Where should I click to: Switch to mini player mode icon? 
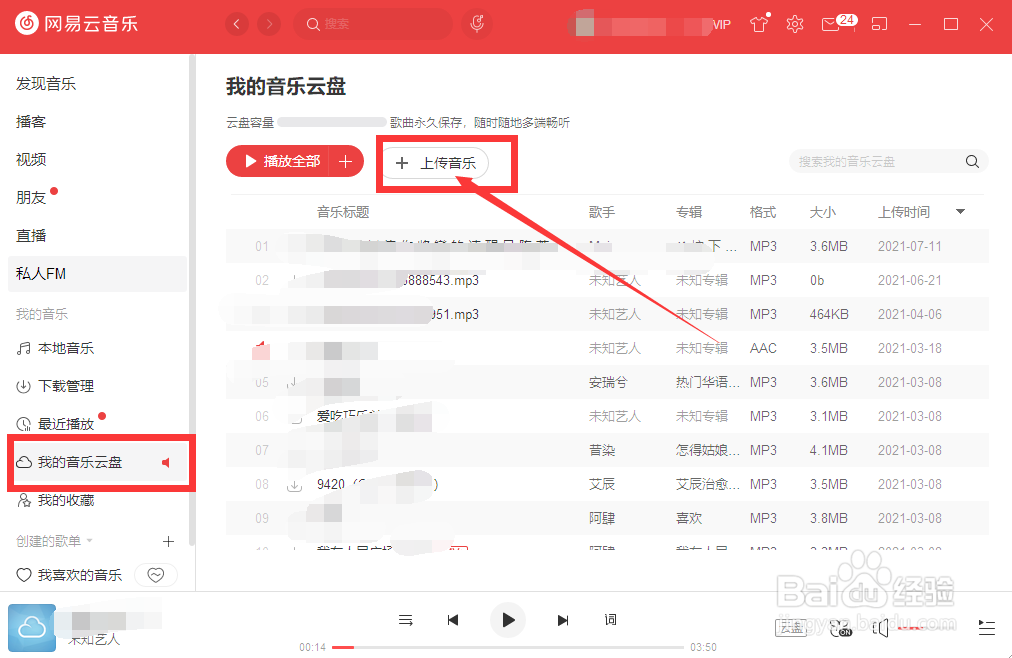click(x=879, y=25)
